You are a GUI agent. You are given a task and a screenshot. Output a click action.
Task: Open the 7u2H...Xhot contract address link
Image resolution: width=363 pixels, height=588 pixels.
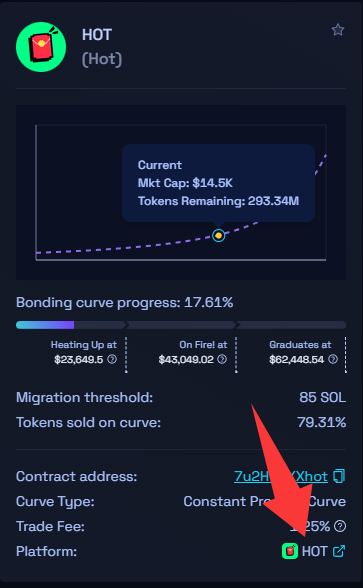[281, 476]
